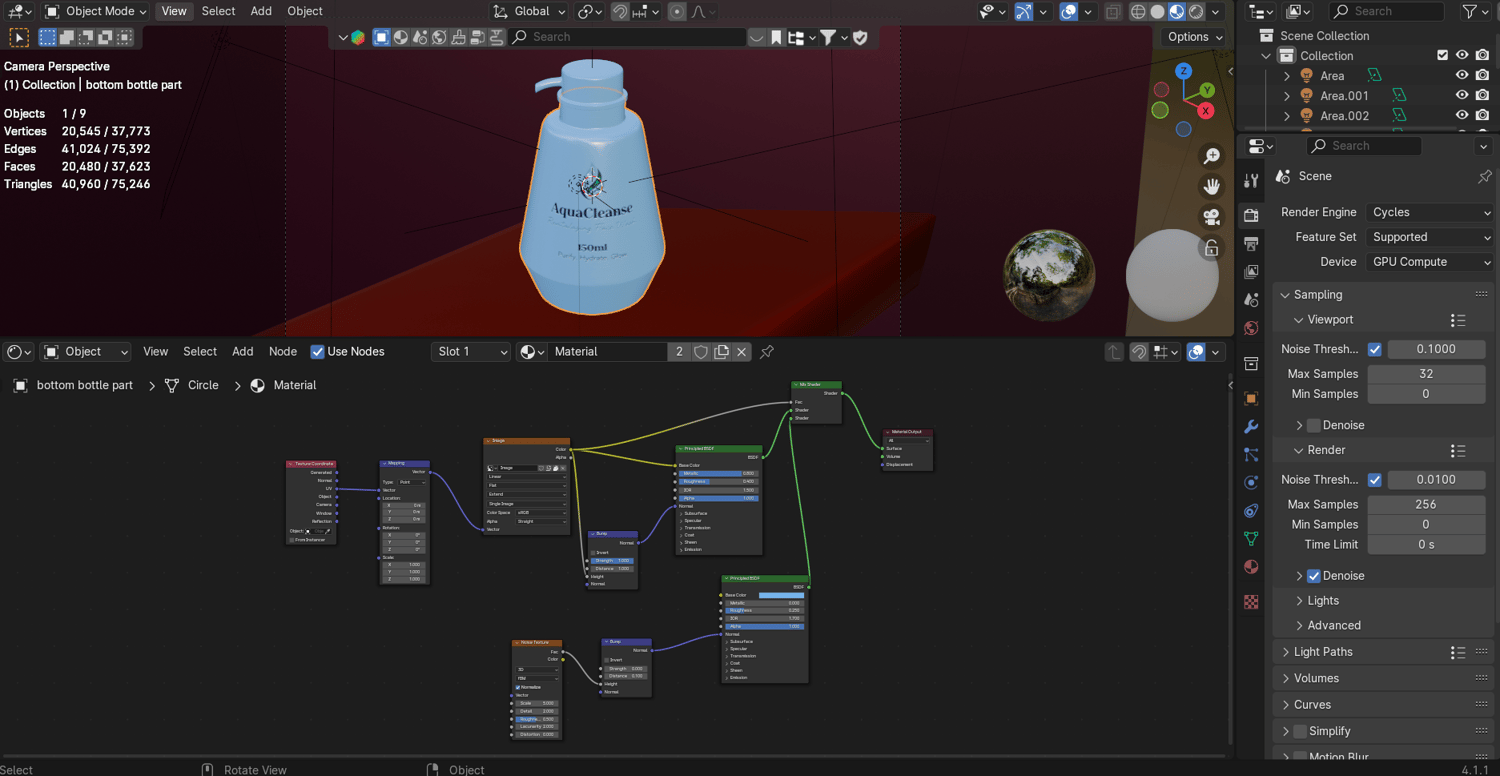
Task: Switch viewport to material preview shading
Action: point(1177,12)
